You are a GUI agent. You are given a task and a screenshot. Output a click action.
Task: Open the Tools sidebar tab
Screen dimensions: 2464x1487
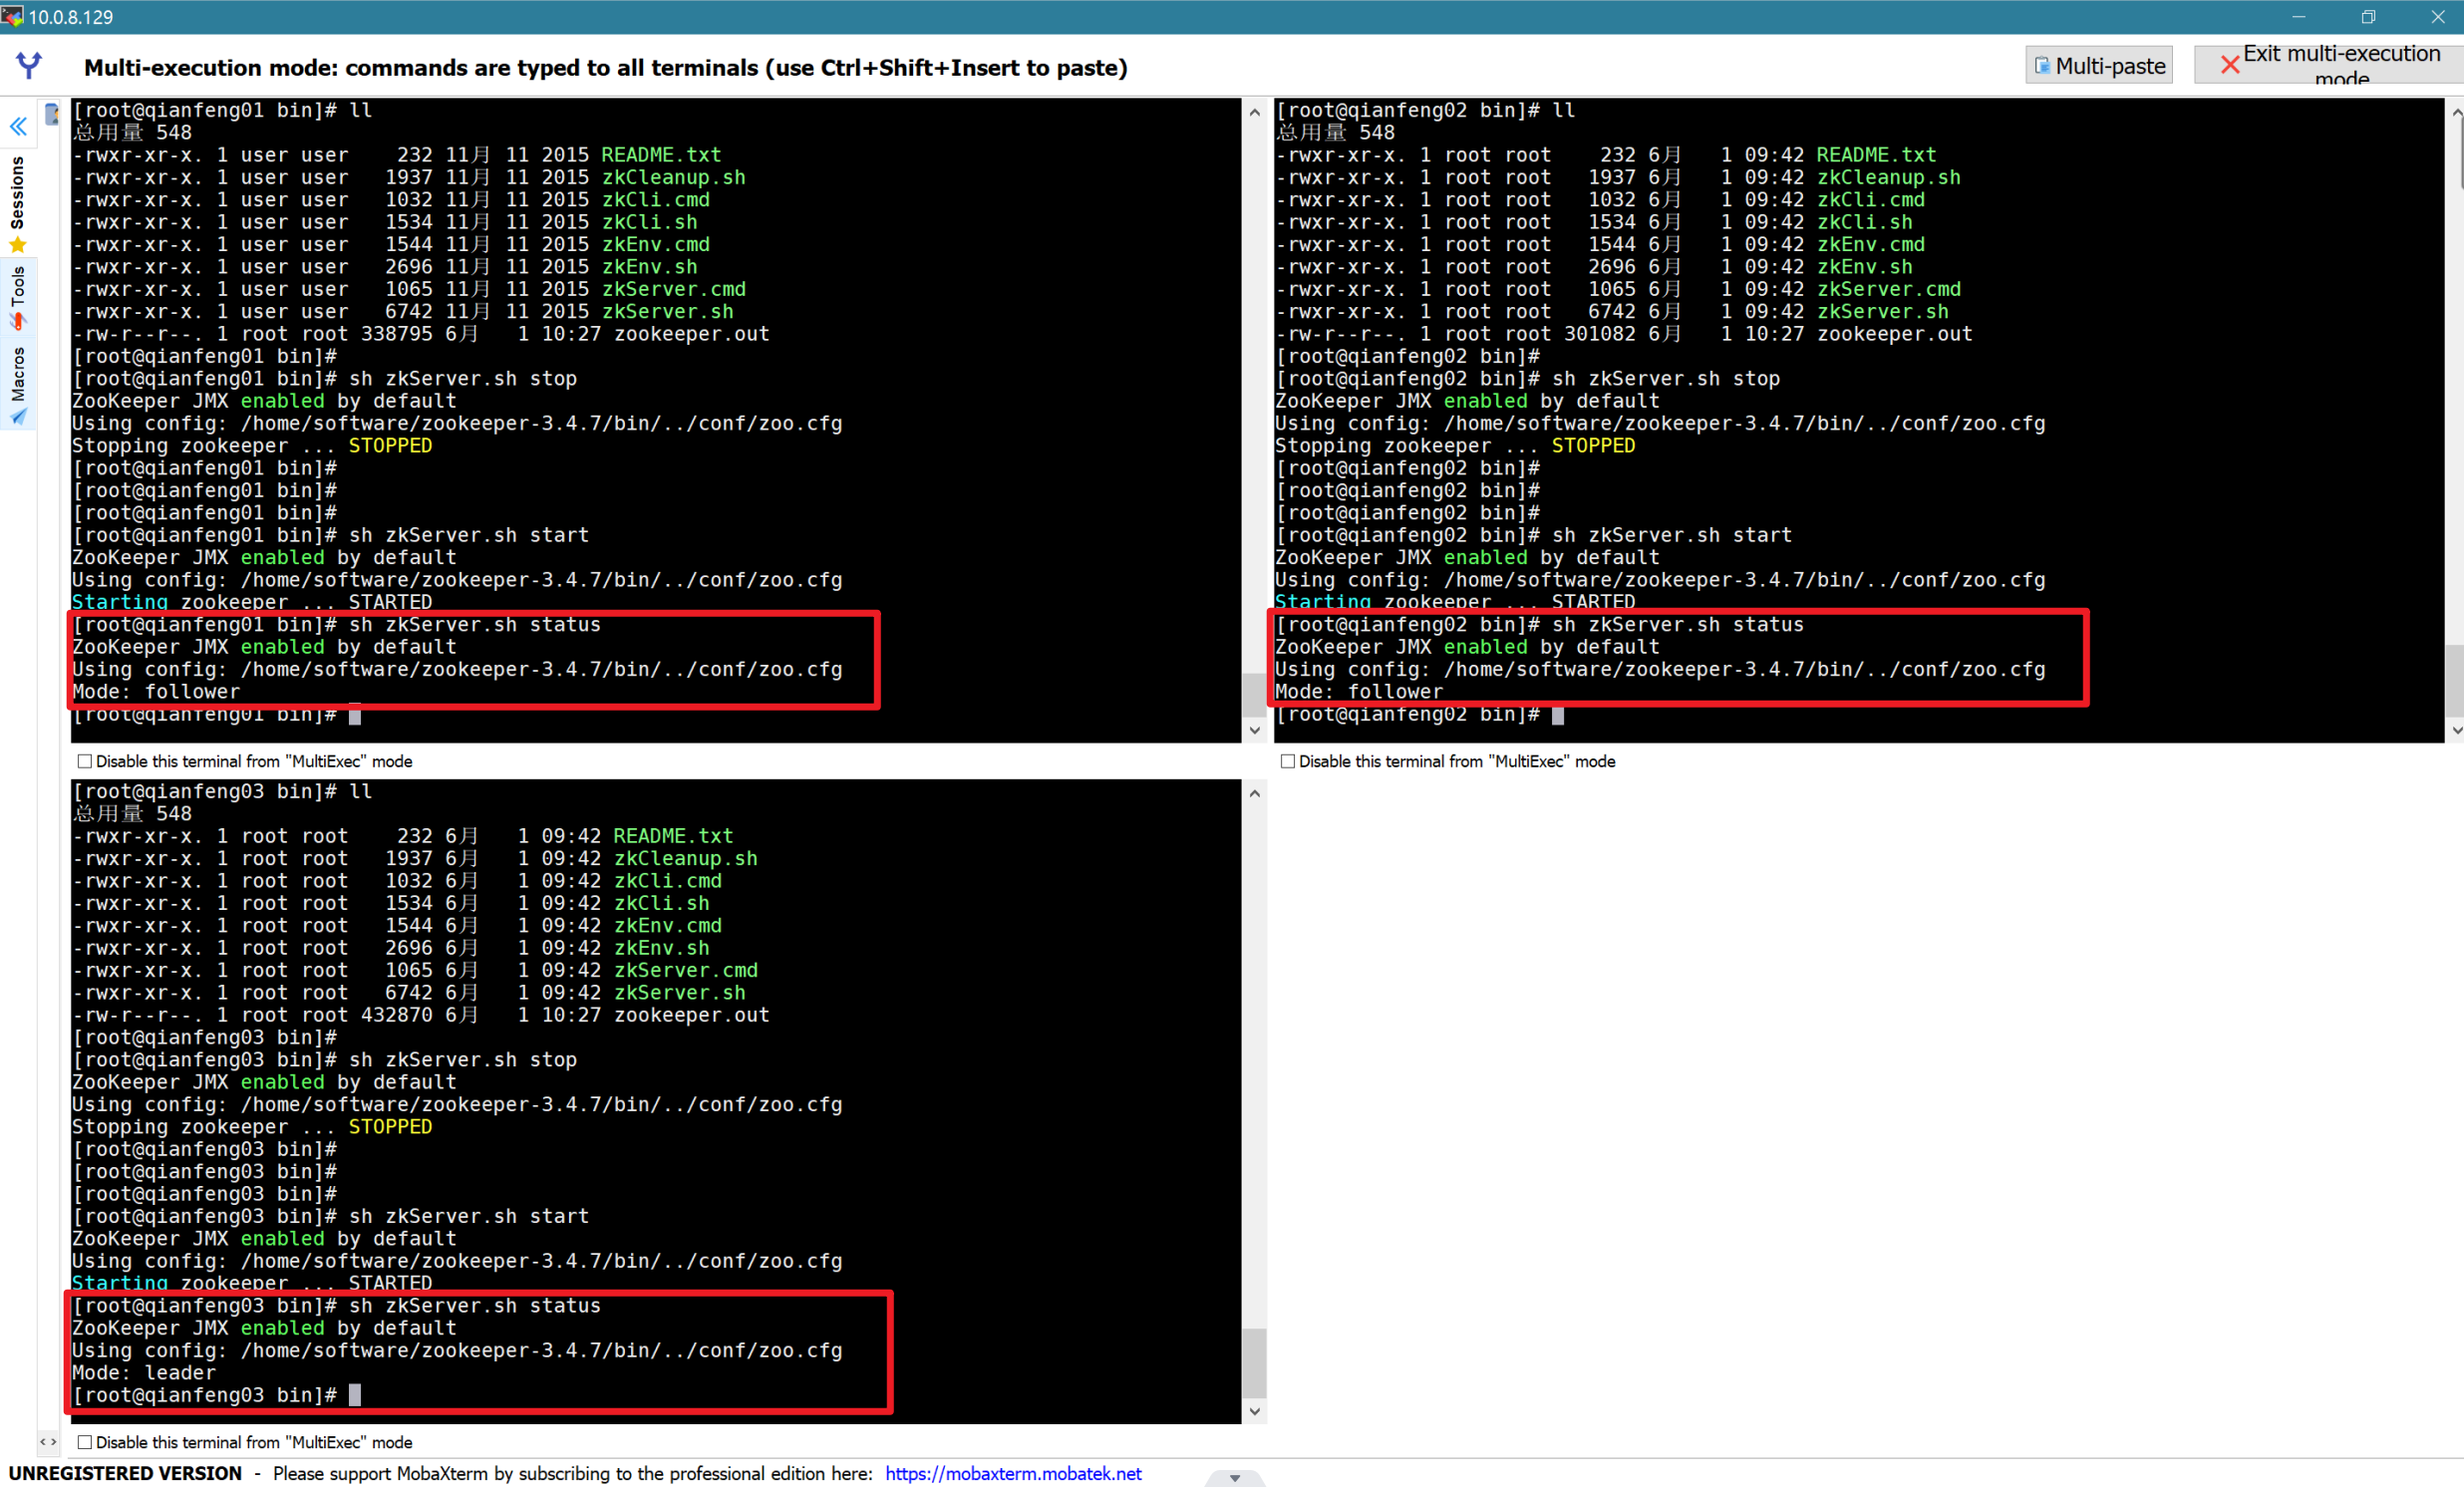(18, 297)
